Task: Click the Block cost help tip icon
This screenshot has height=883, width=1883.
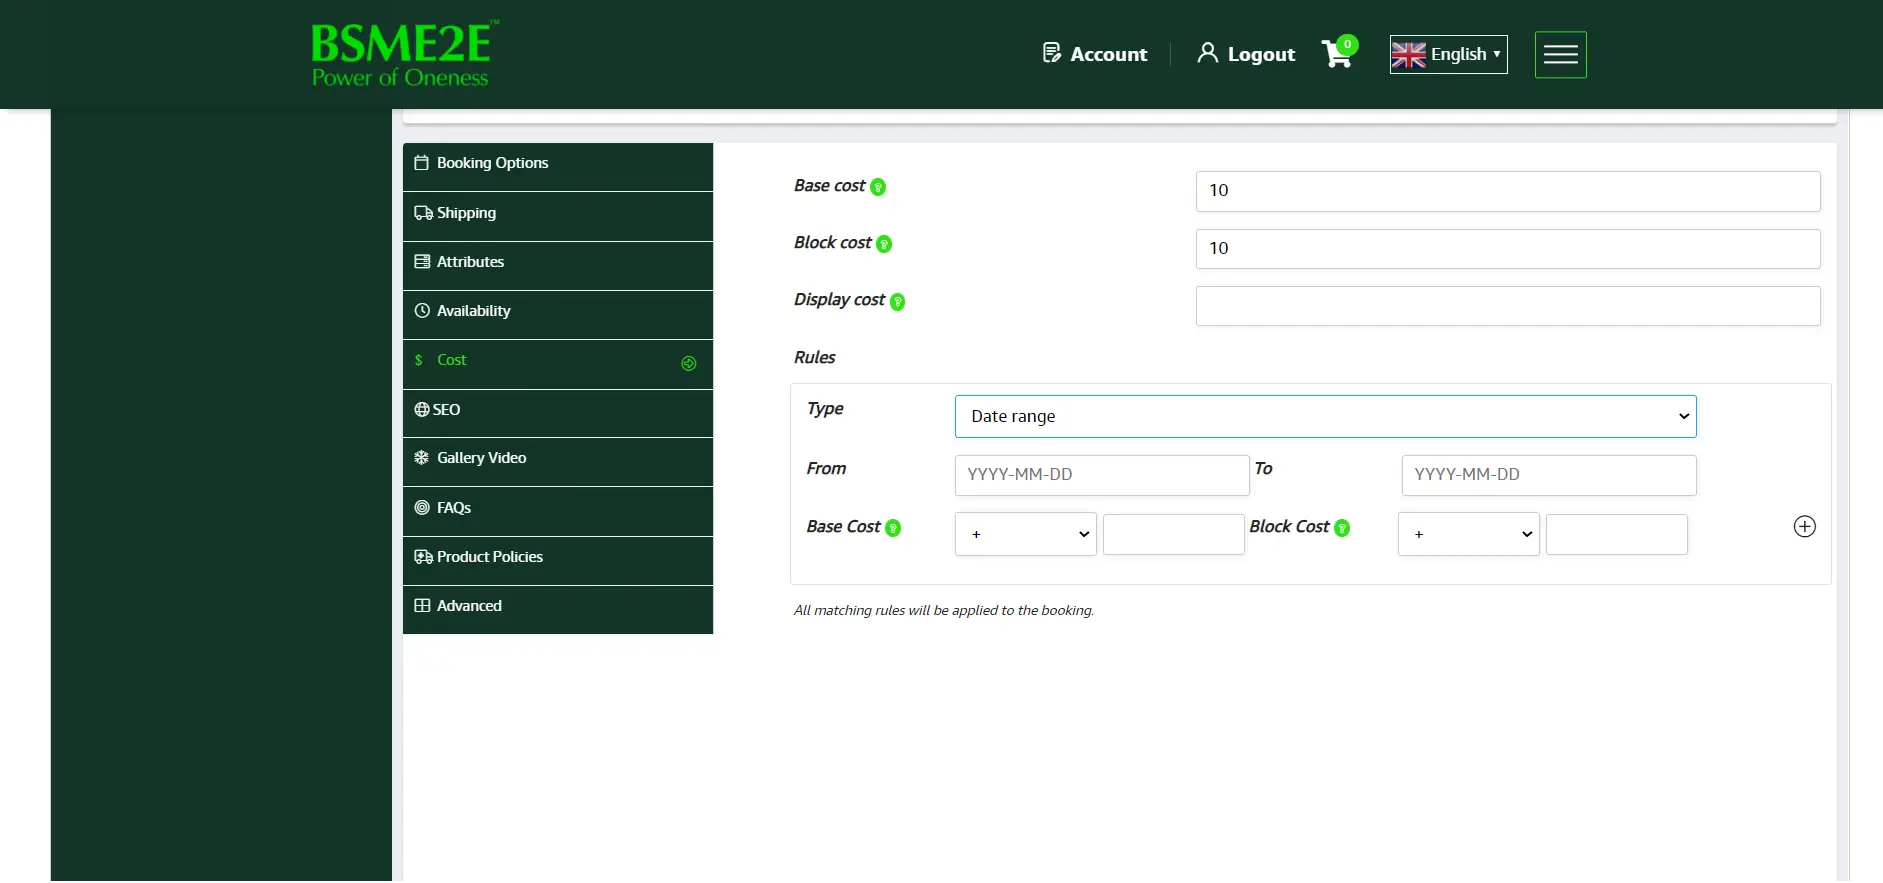Action: (x=884, y=244)
